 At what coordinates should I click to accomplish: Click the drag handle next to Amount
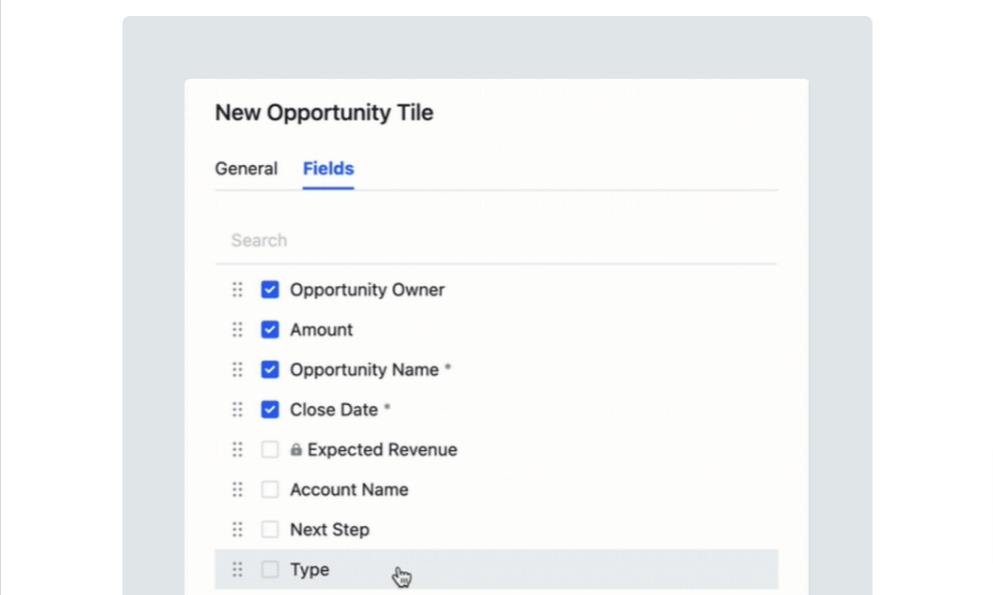pos(237,329)
